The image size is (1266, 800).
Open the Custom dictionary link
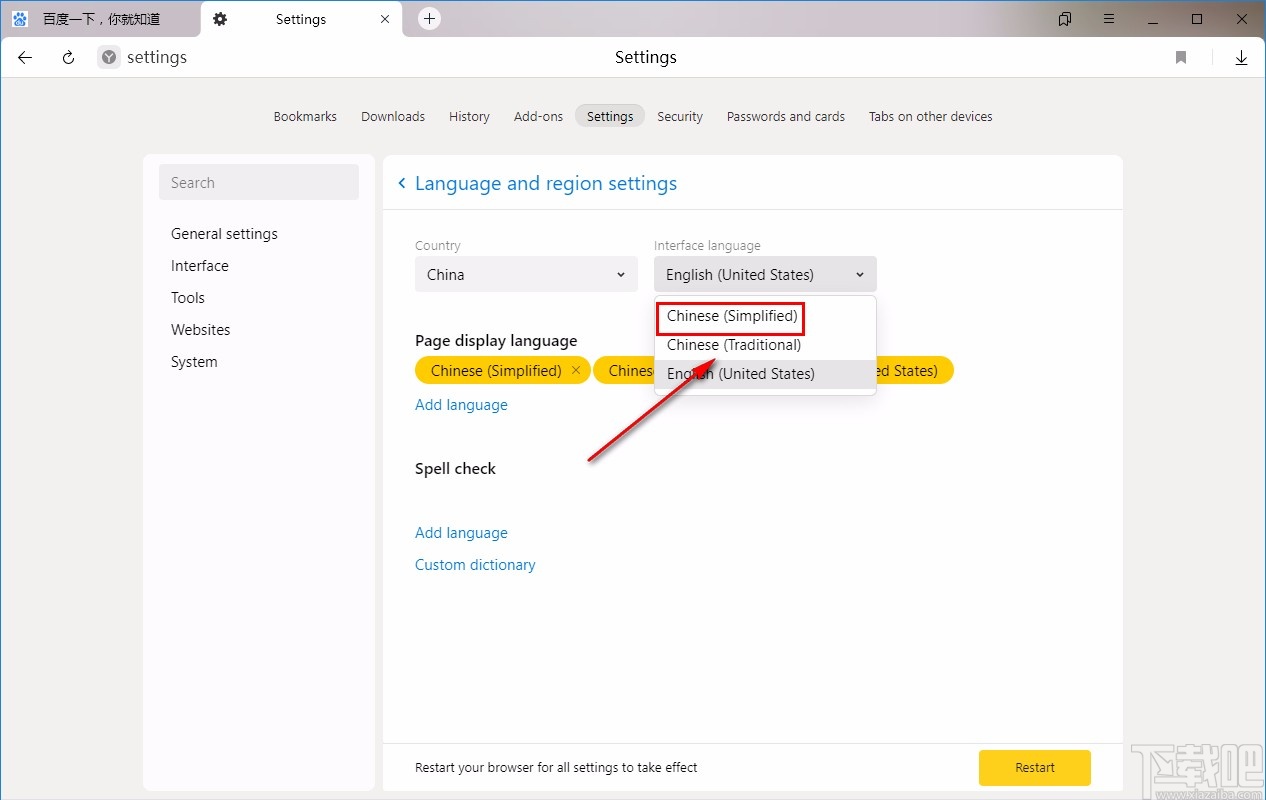[x=475, y=565]
